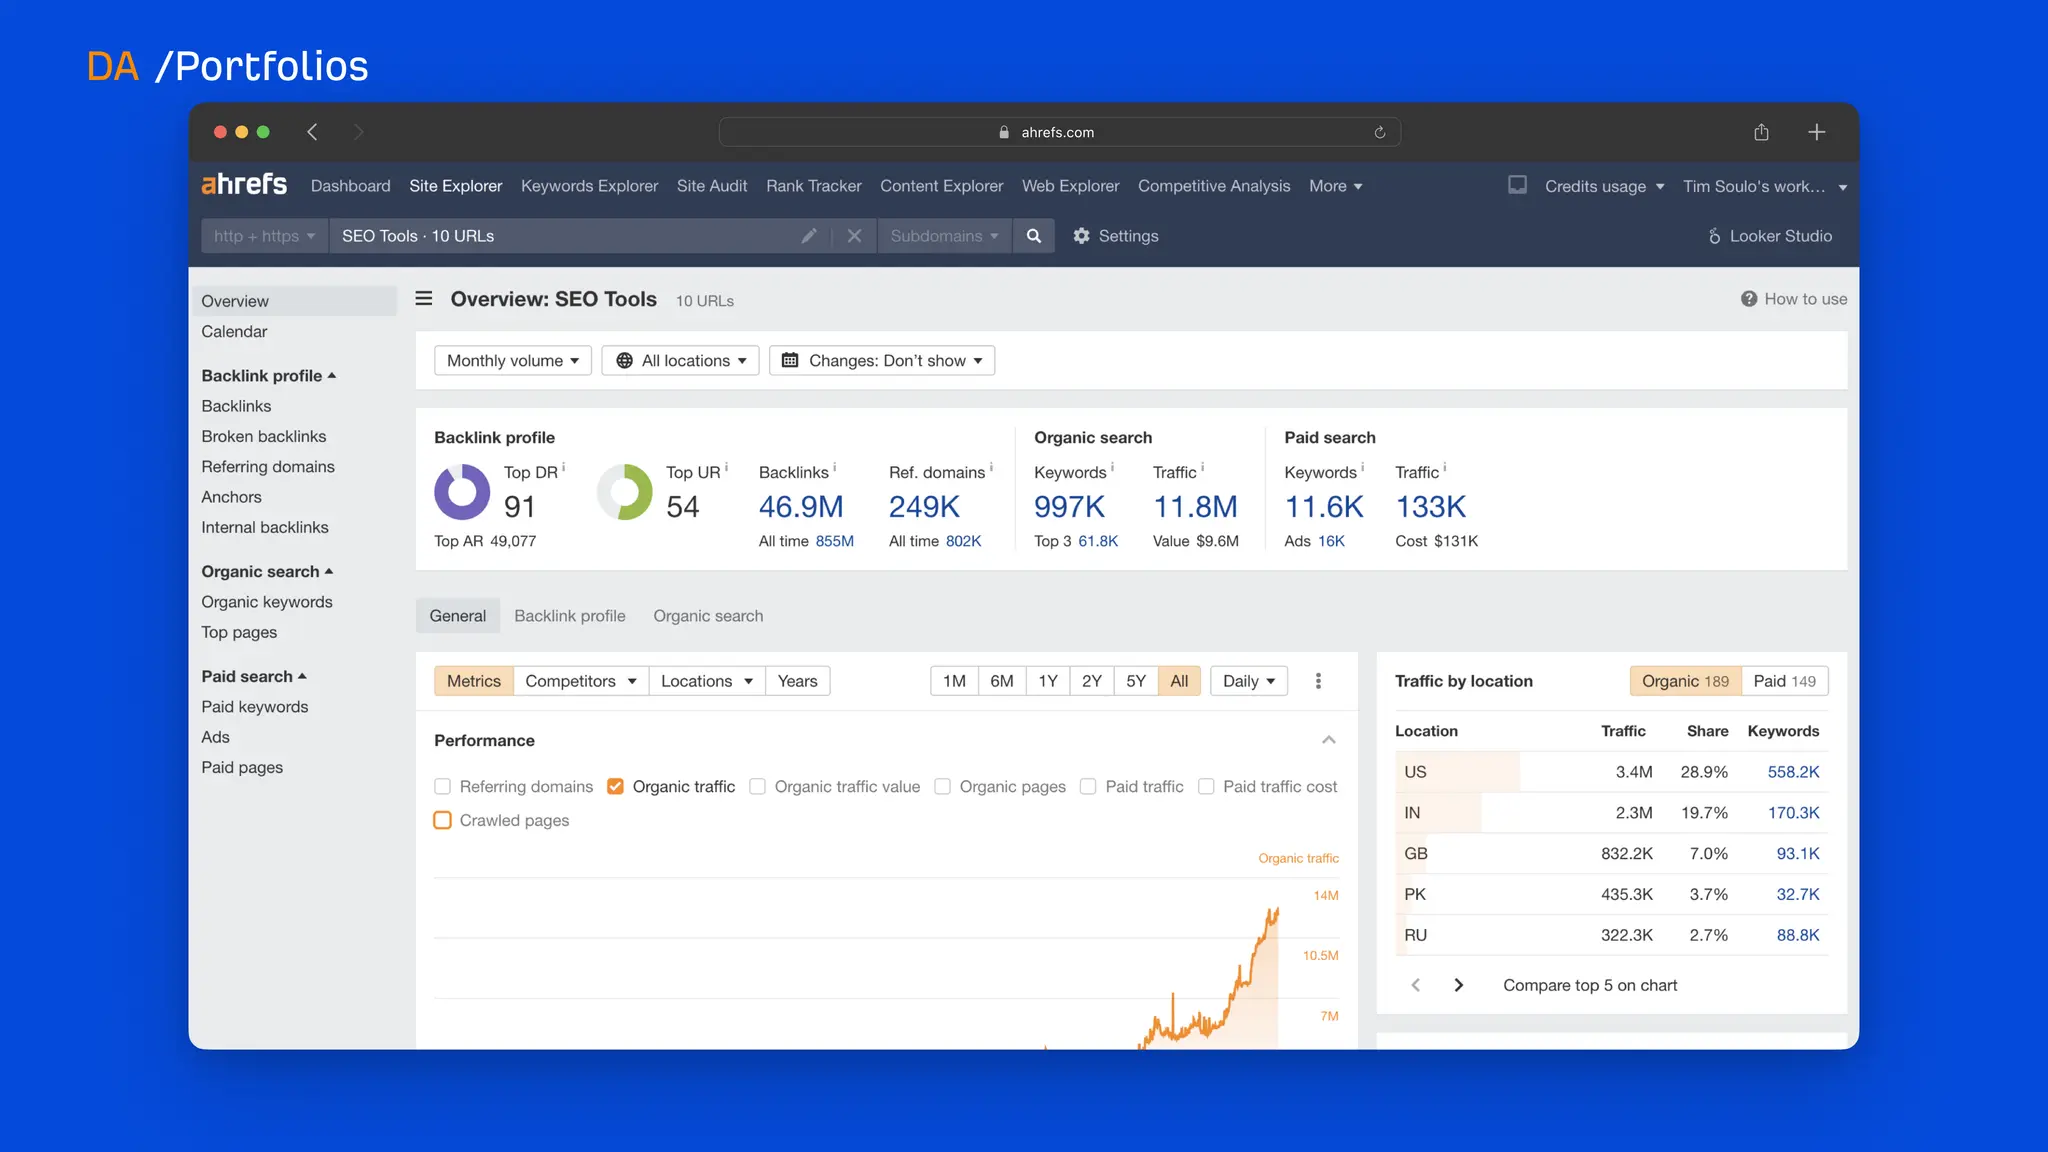Click the browser forward arrow
The image size is (2048, 1152).
359,132
